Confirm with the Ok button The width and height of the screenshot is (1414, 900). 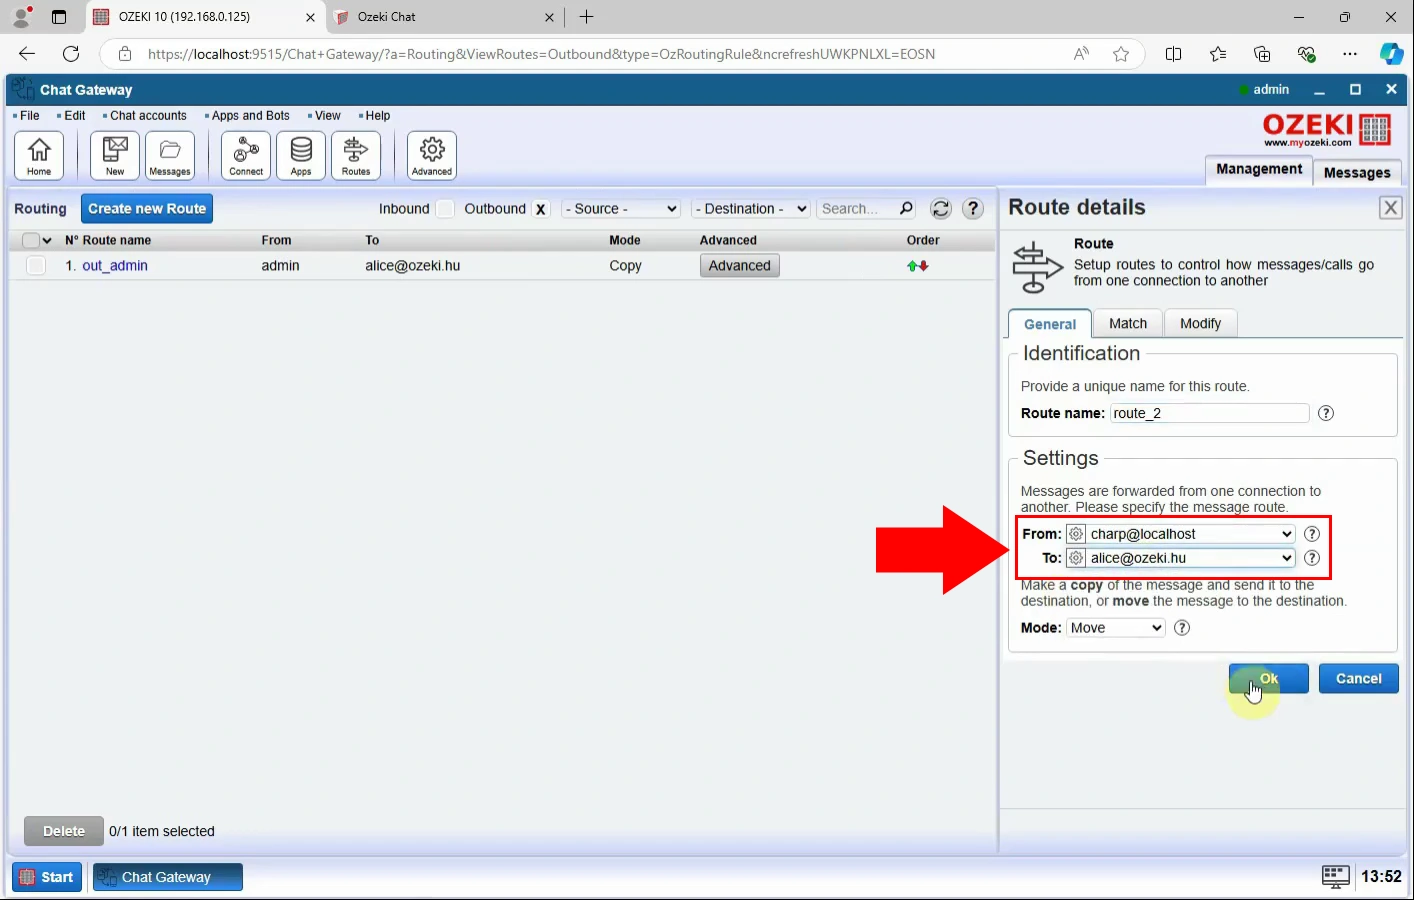coord(1269,678)
